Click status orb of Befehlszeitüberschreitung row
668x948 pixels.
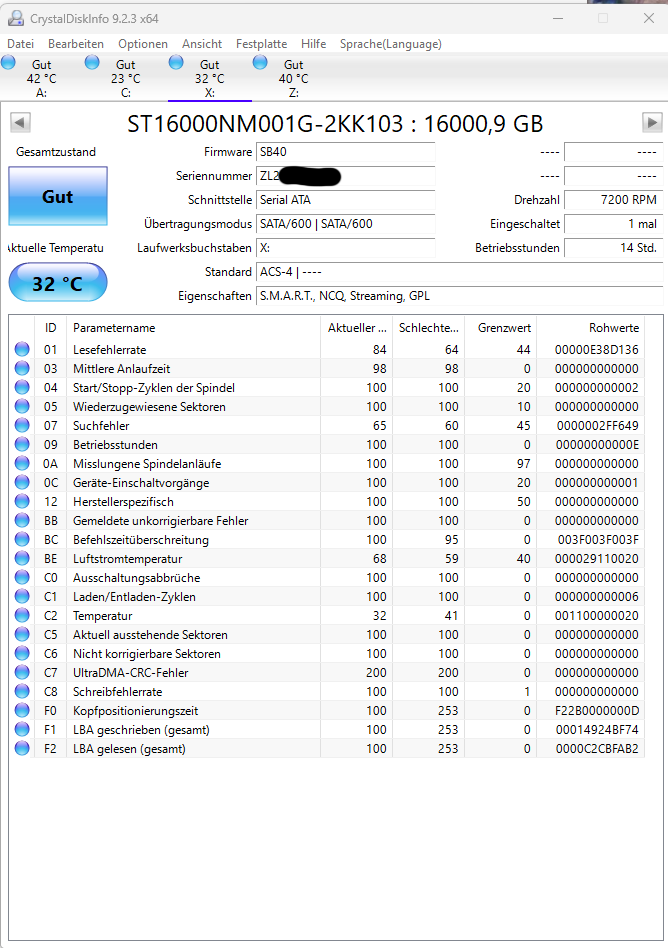[22, 539]
